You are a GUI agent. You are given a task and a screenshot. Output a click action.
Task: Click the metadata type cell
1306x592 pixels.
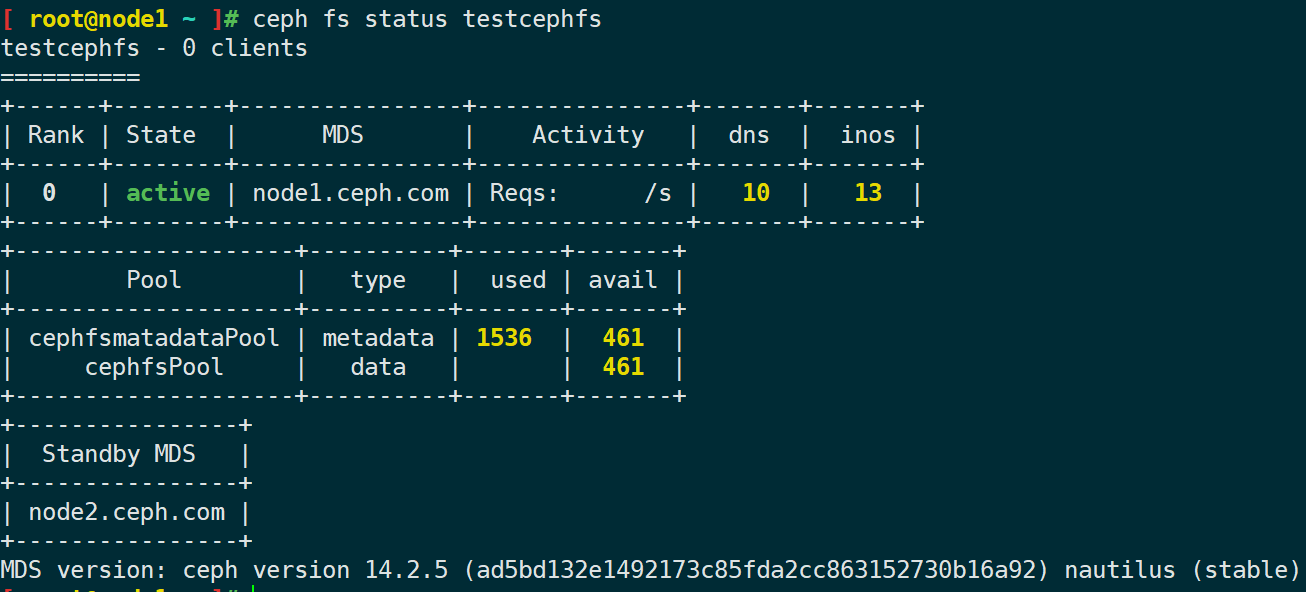pos(378,338)
